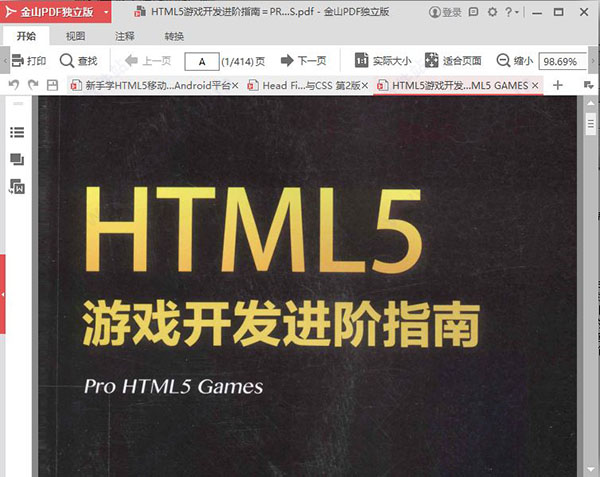Click the PDF file icon in title bar
This screenshot has height=477, width=600.
click(x=139, y=11)
